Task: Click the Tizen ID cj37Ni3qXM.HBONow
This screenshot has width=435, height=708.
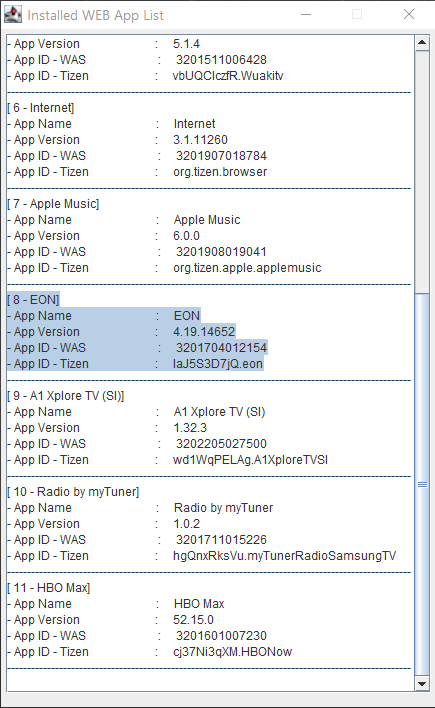Action: click(x=233, y=652)
